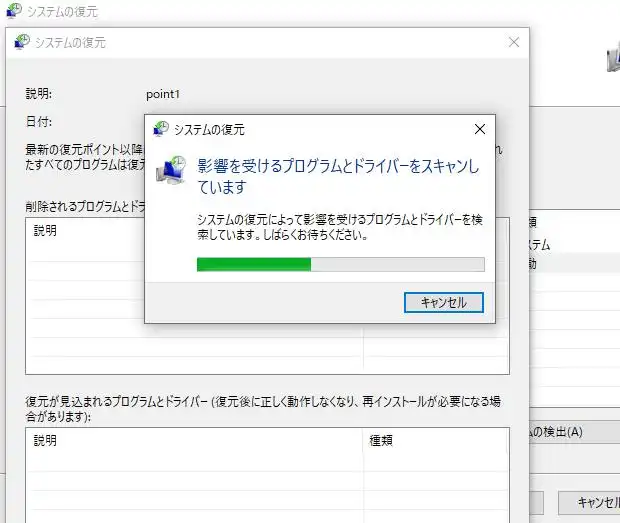Close the point1 details window with X
620x523 pixels.
tap(514, 43)
